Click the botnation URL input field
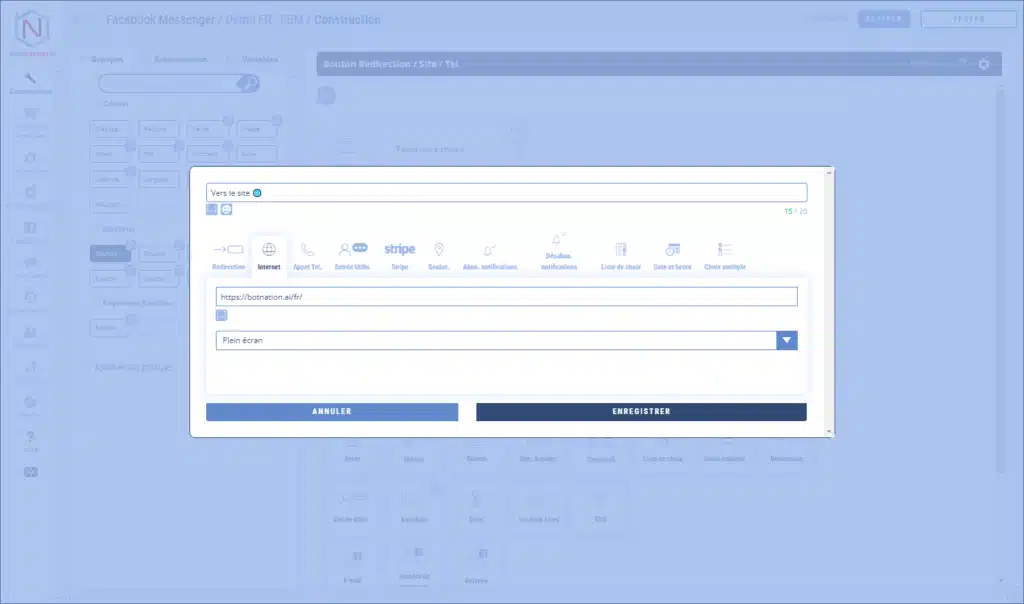The height and width of the screenshot is (604, 1024). (x=506, y=297)
